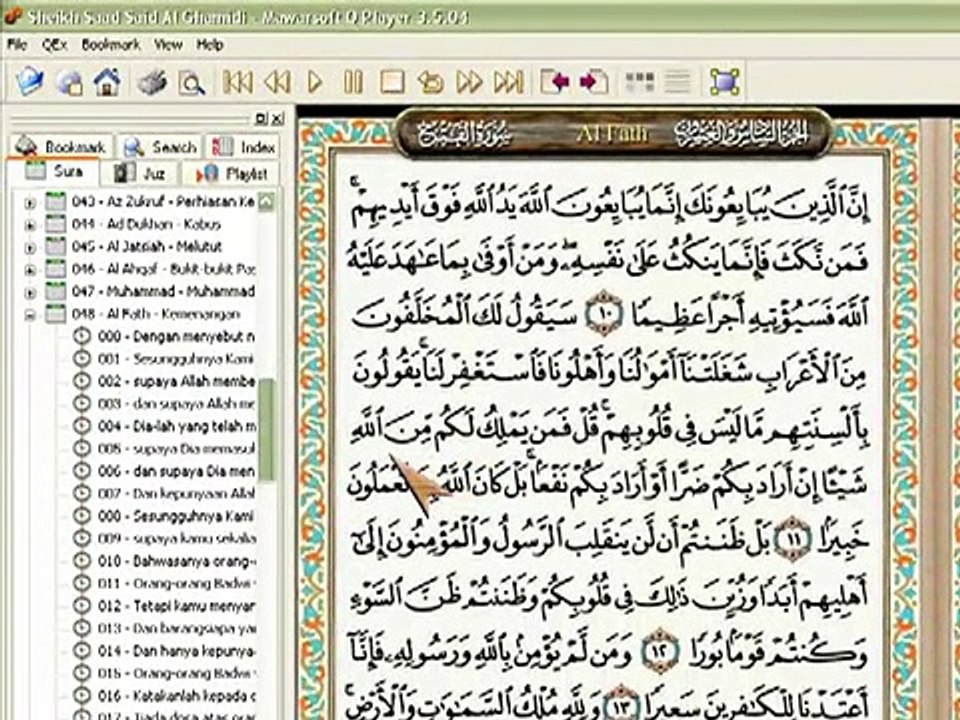Select verse 006 - dan supaya Dia
The height and width of the screenshot is (720, 960).
pyautogui.click(x=176, y=471)
